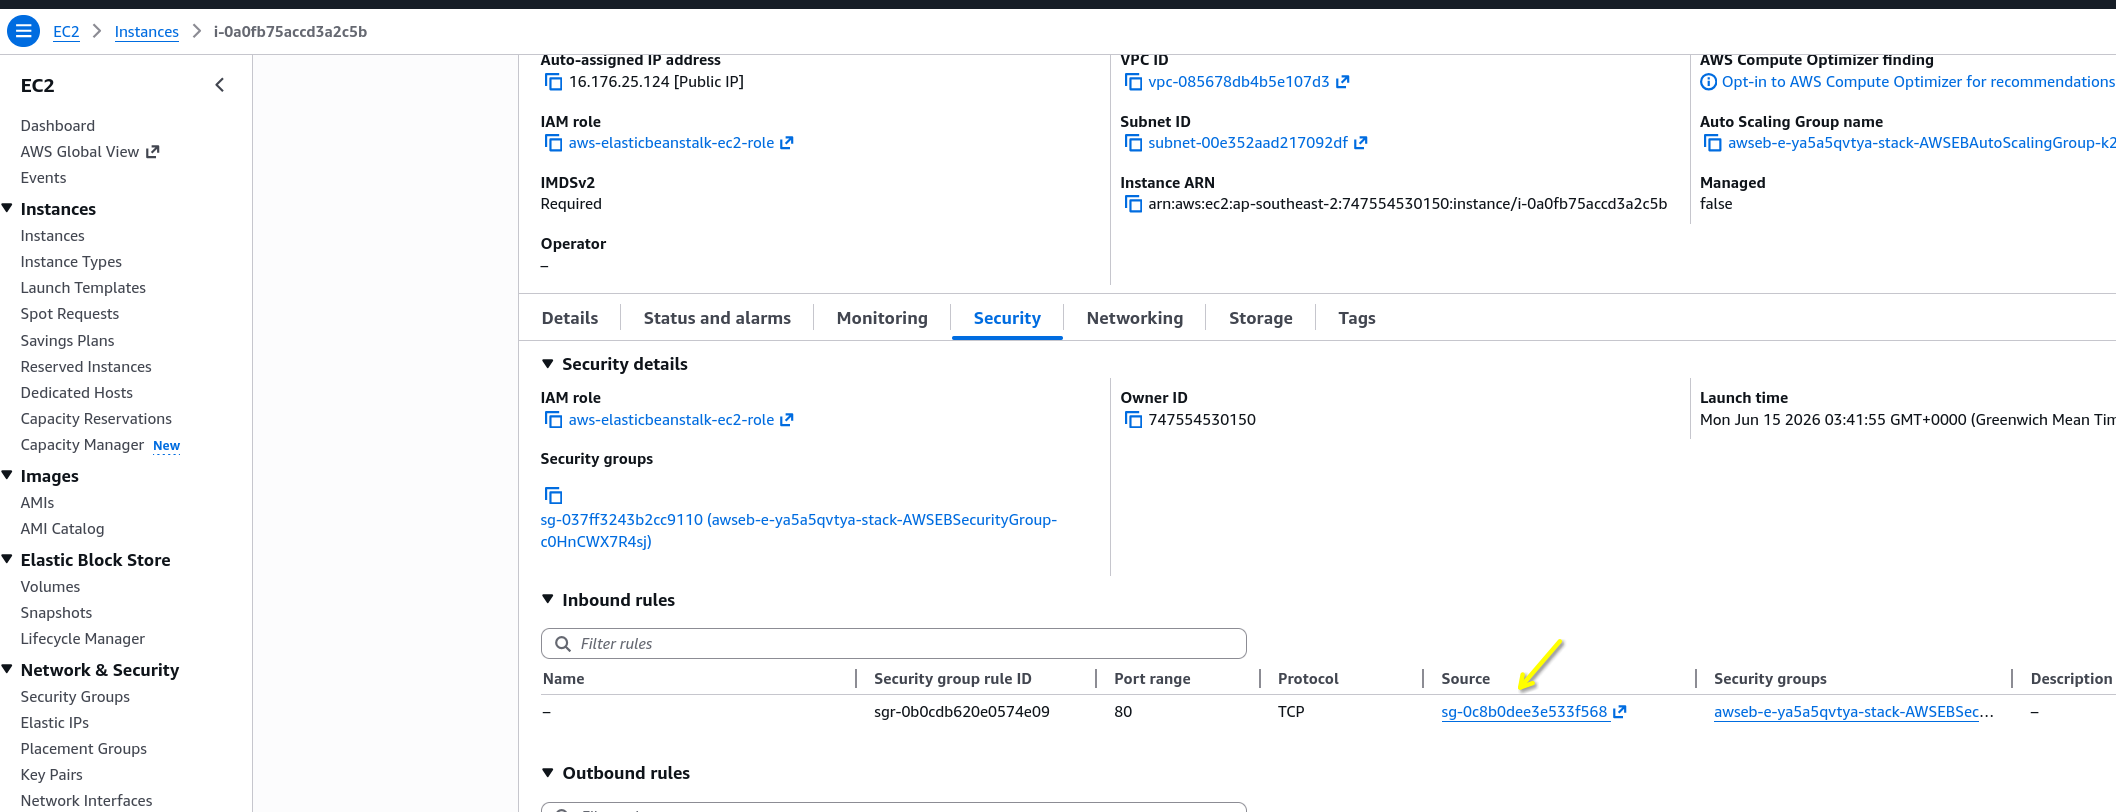Screen dimensions: 2116x812
Task: Switch to the Monitoring tab
Action: point(882,318)
